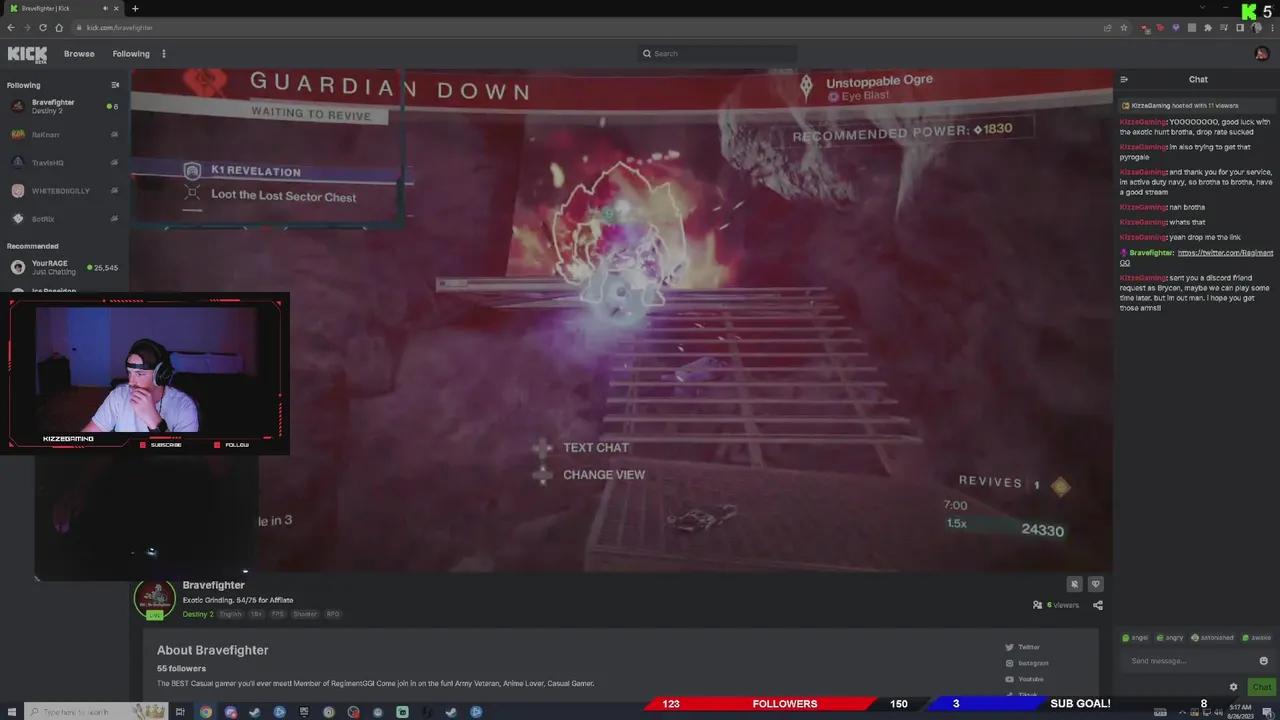Click the Destiny 2 category link under the stream title
The height and width of the screenshot is (720, 1280).
(x=198, y=614)
